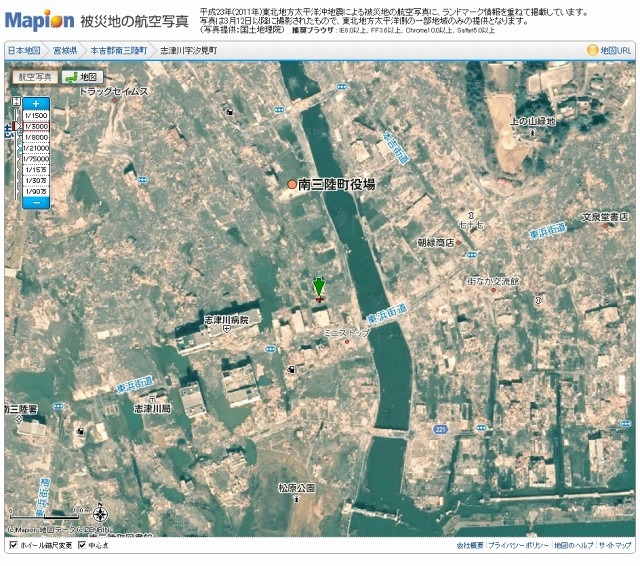Click the red dot marker for 朝緑商店
This screenshot has height=566, width=640.
click(x=458, y=243)
